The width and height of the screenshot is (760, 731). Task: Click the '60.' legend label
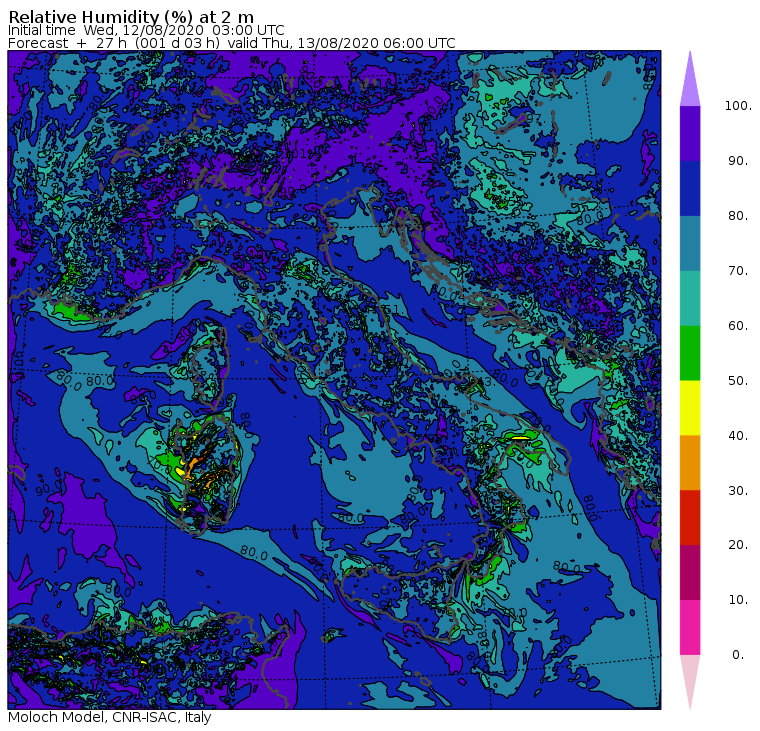click(x=738, y=326)
